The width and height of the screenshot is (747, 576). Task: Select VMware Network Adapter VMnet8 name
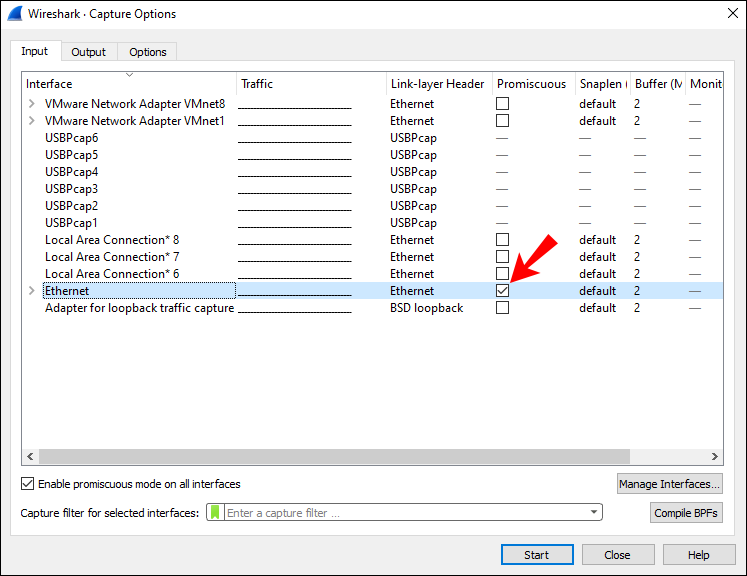pyautogui.click(x=135, y=103)
